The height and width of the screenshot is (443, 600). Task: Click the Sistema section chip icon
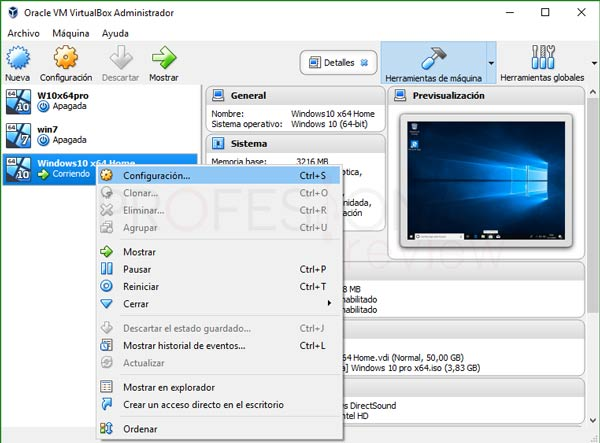pos(218,143)
